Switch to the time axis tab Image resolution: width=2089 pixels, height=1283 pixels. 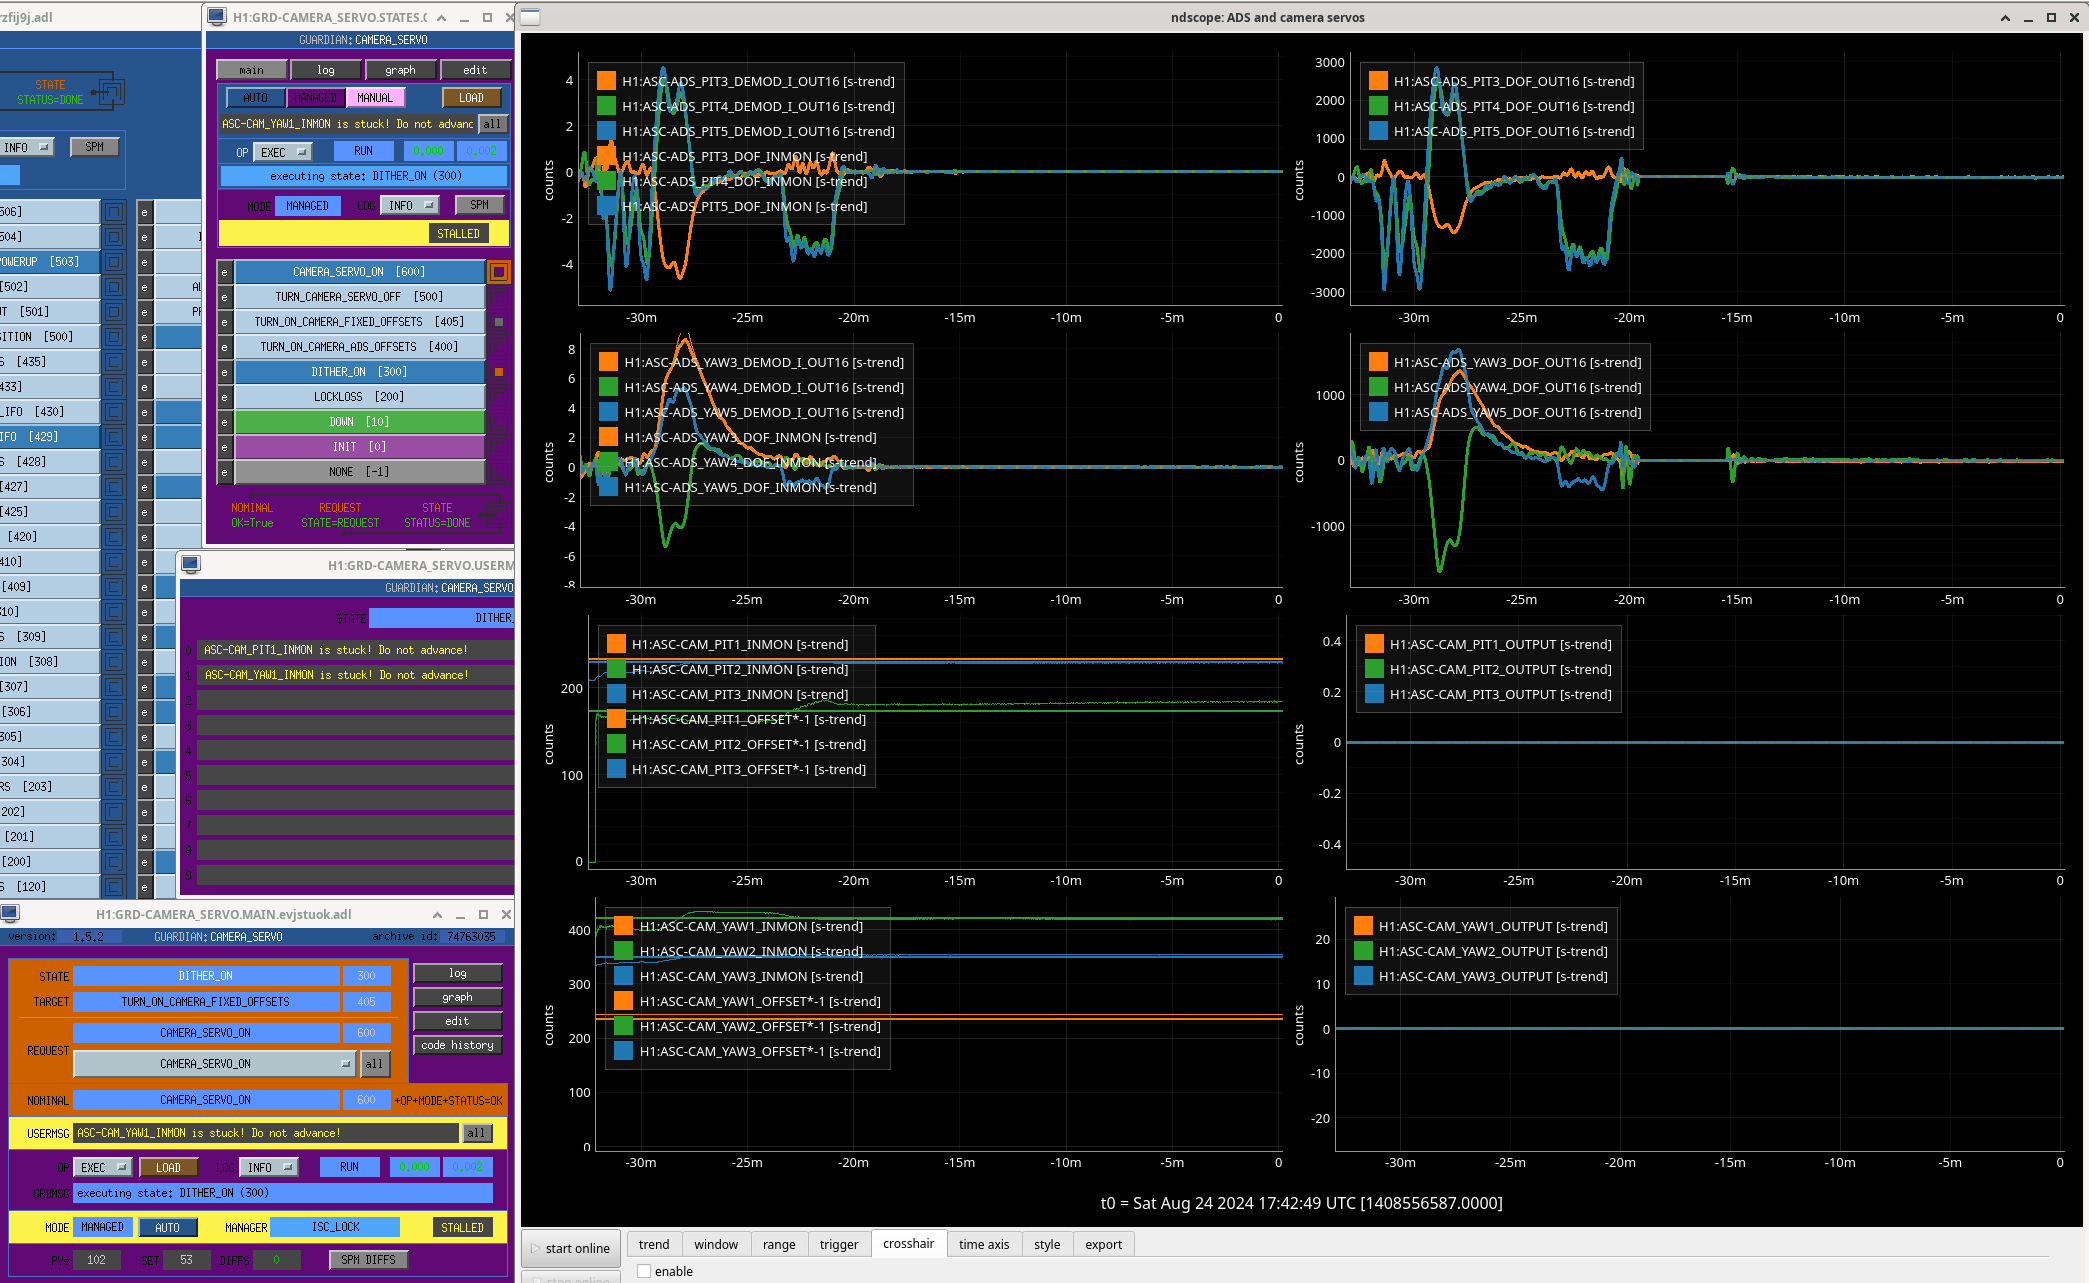[984, 1244]
